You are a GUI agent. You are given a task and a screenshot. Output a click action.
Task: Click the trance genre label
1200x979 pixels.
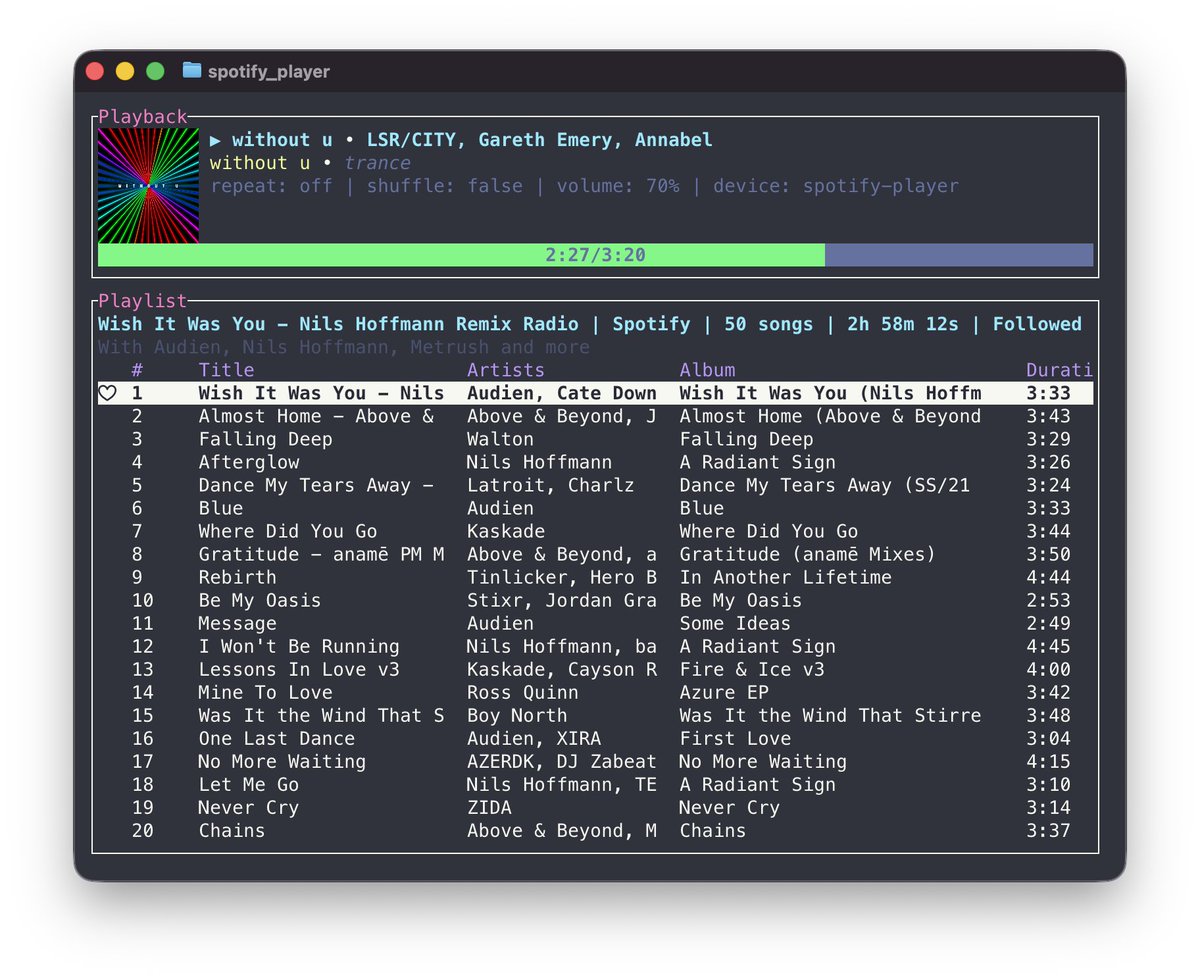tap(377, 163)
